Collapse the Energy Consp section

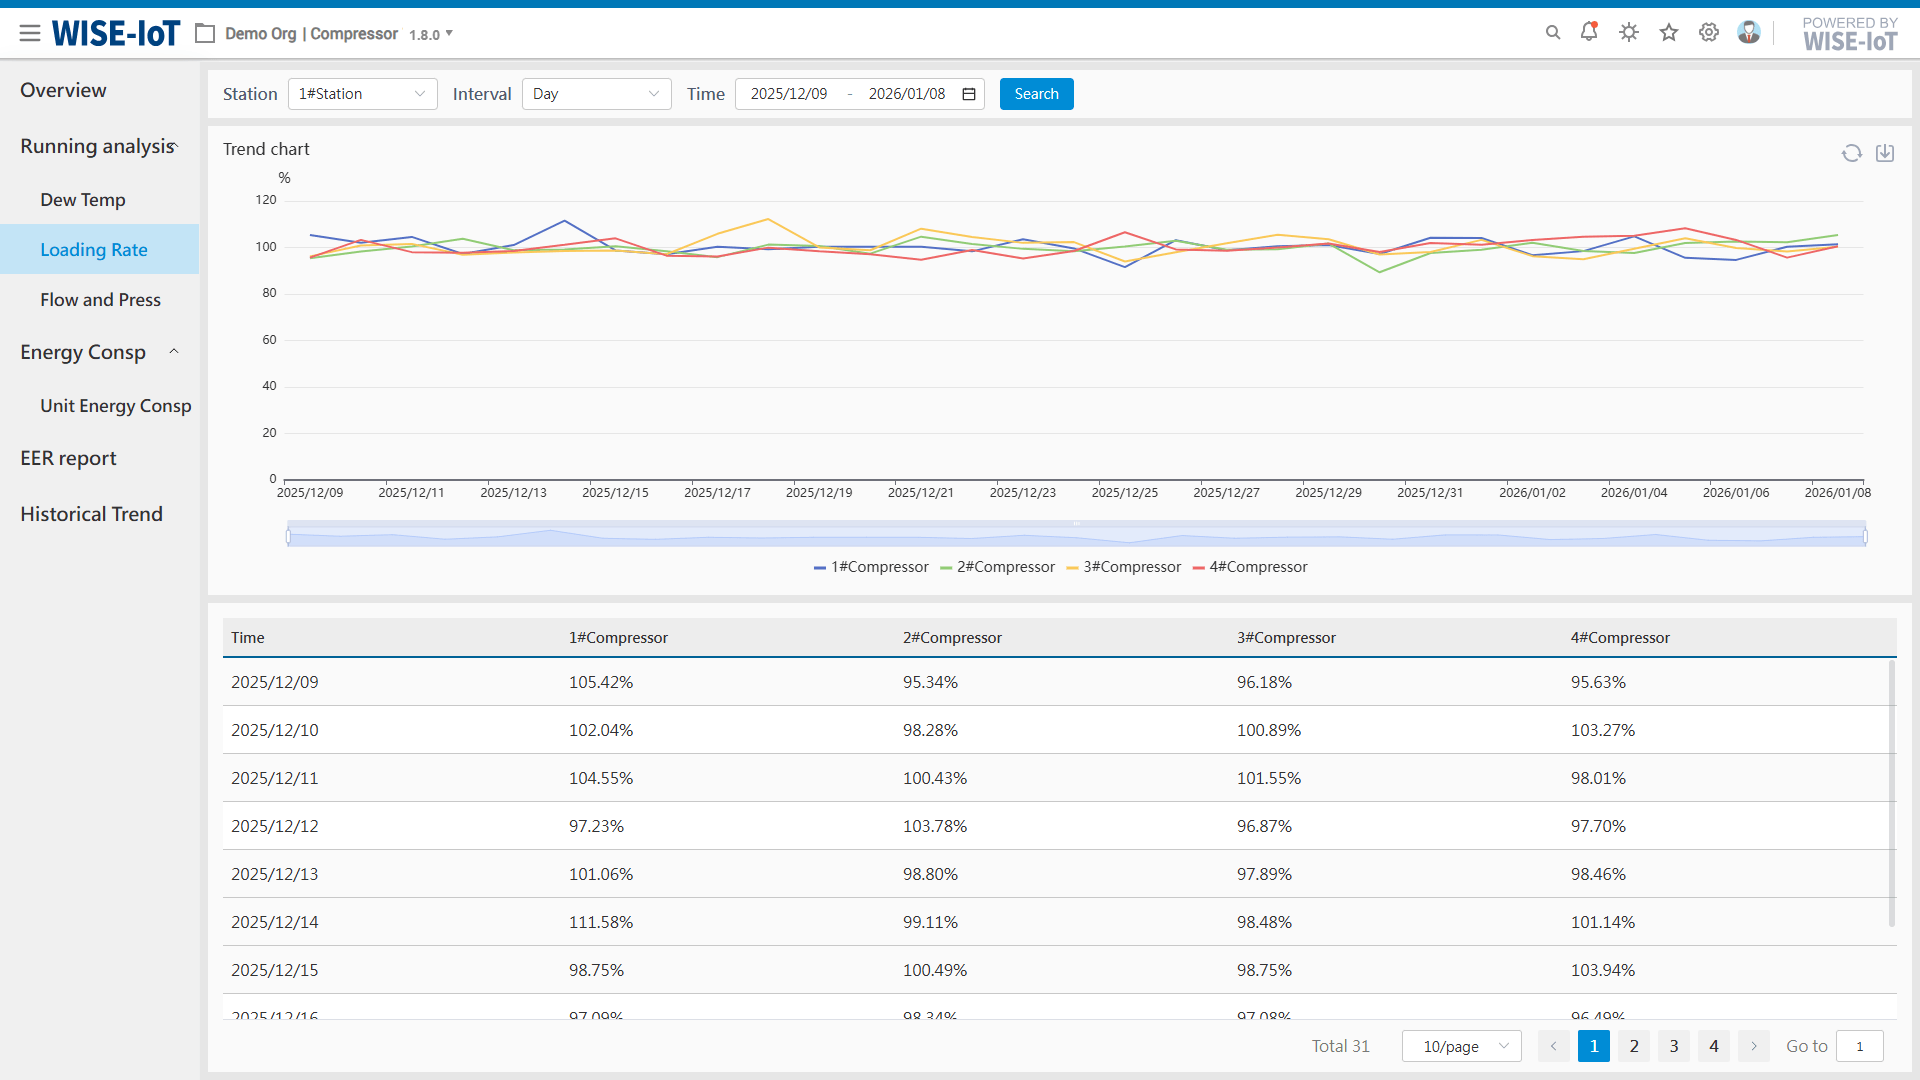173,351
